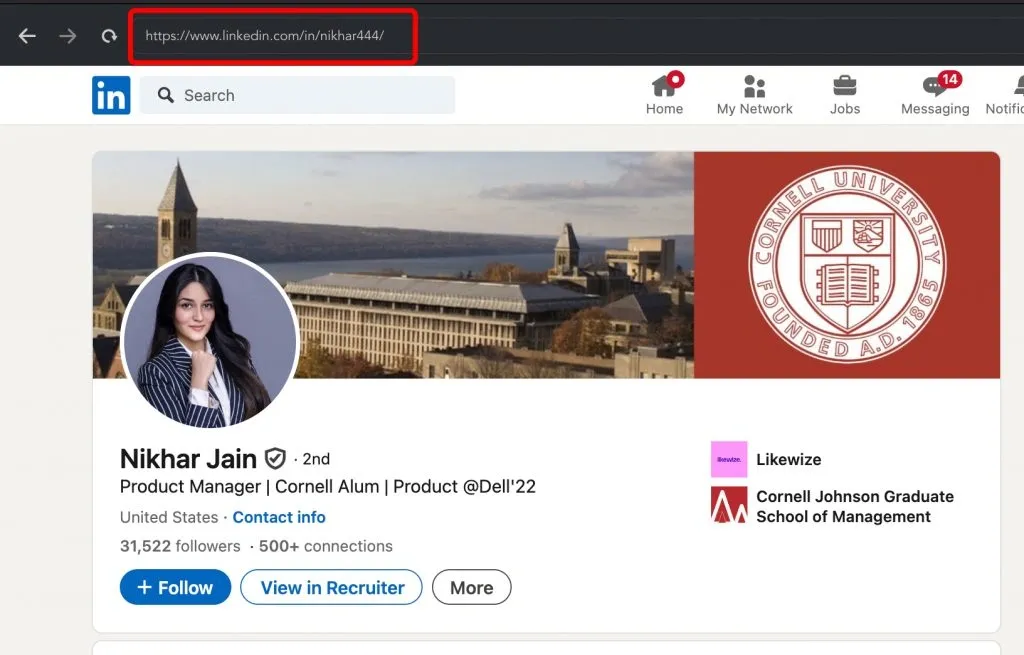
Task: Go back with the browser back arrow
Action: click(27, 36)
